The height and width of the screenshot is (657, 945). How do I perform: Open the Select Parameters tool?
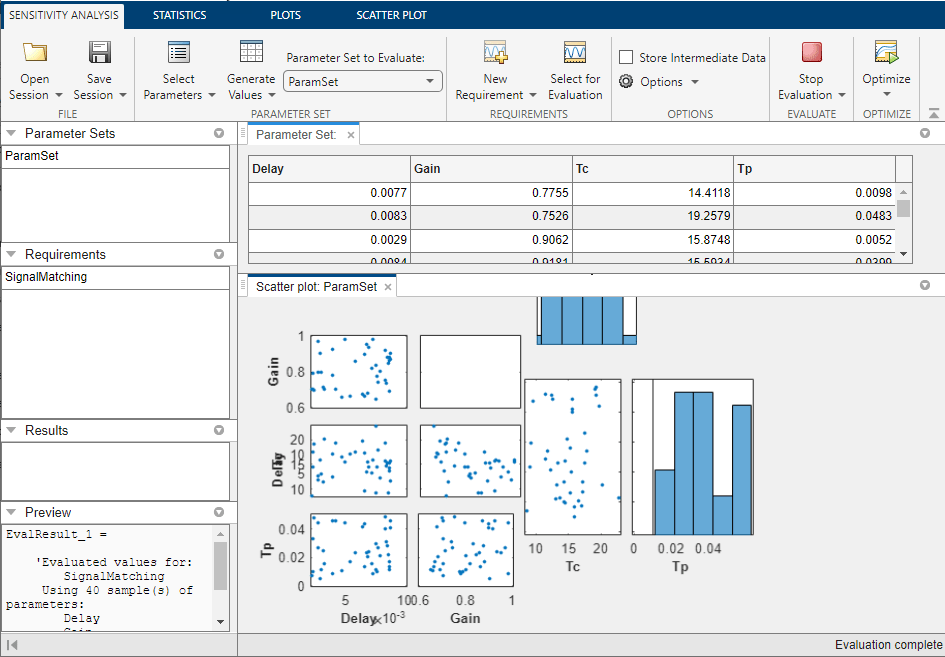179,54
